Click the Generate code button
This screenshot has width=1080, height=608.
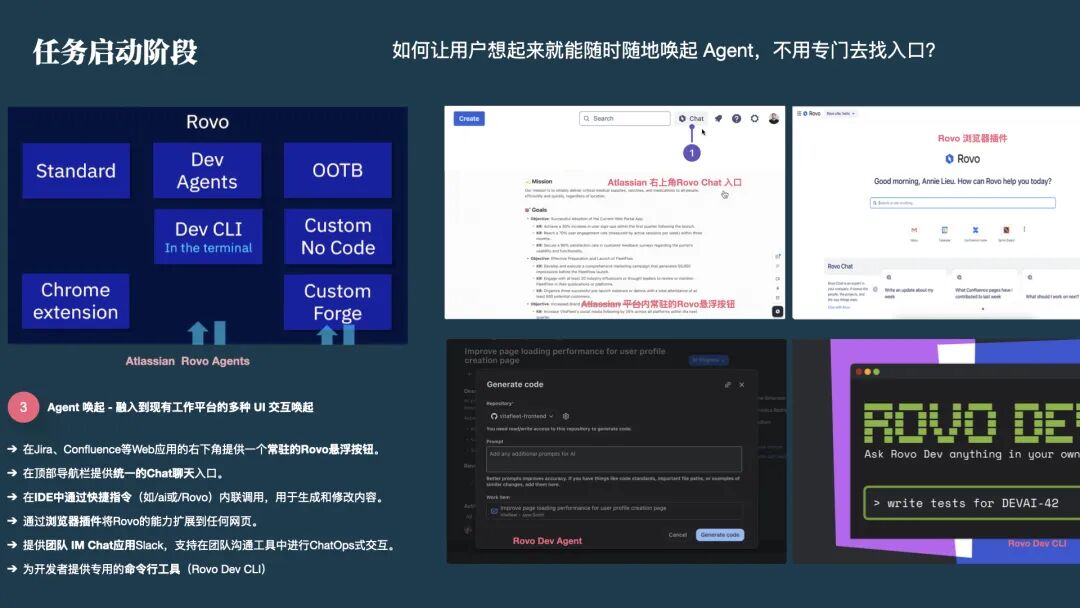pyautogui.click(x=721, y=535)
